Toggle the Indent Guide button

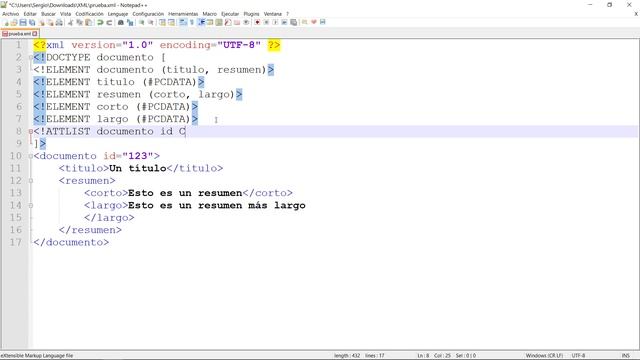pos(201,22)
